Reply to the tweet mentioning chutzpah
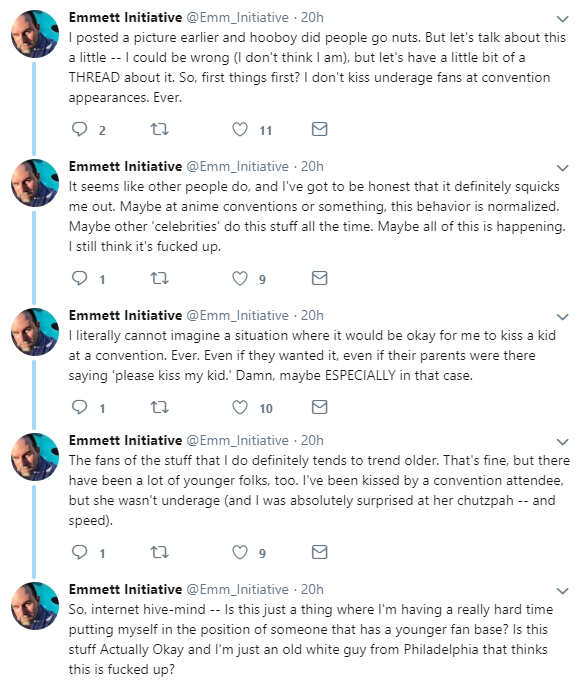Screen dimensions: 578x690 pyautogui.click(x=80, y=552)
